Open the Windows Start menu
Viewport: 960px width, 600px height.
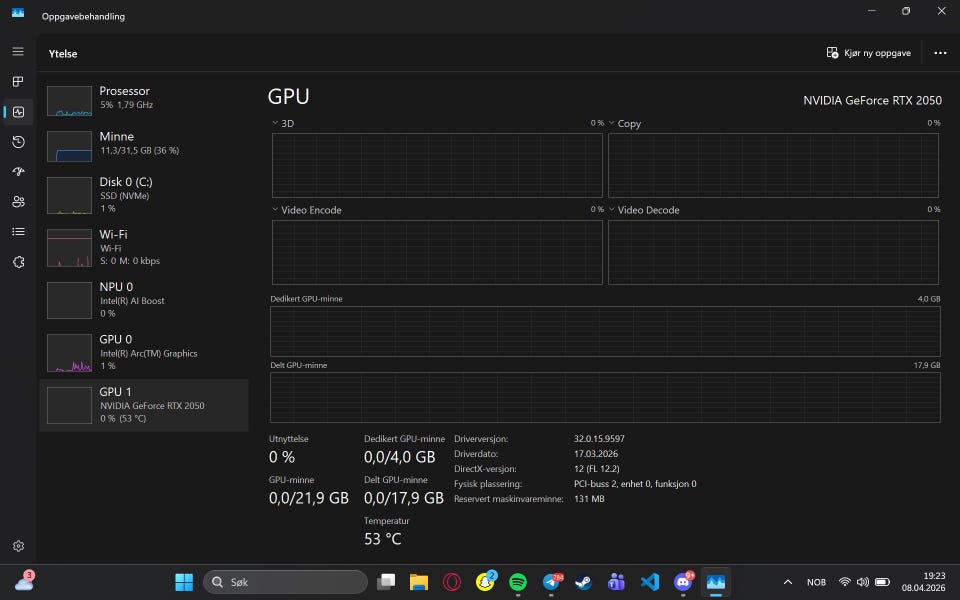tap(184, 582)
